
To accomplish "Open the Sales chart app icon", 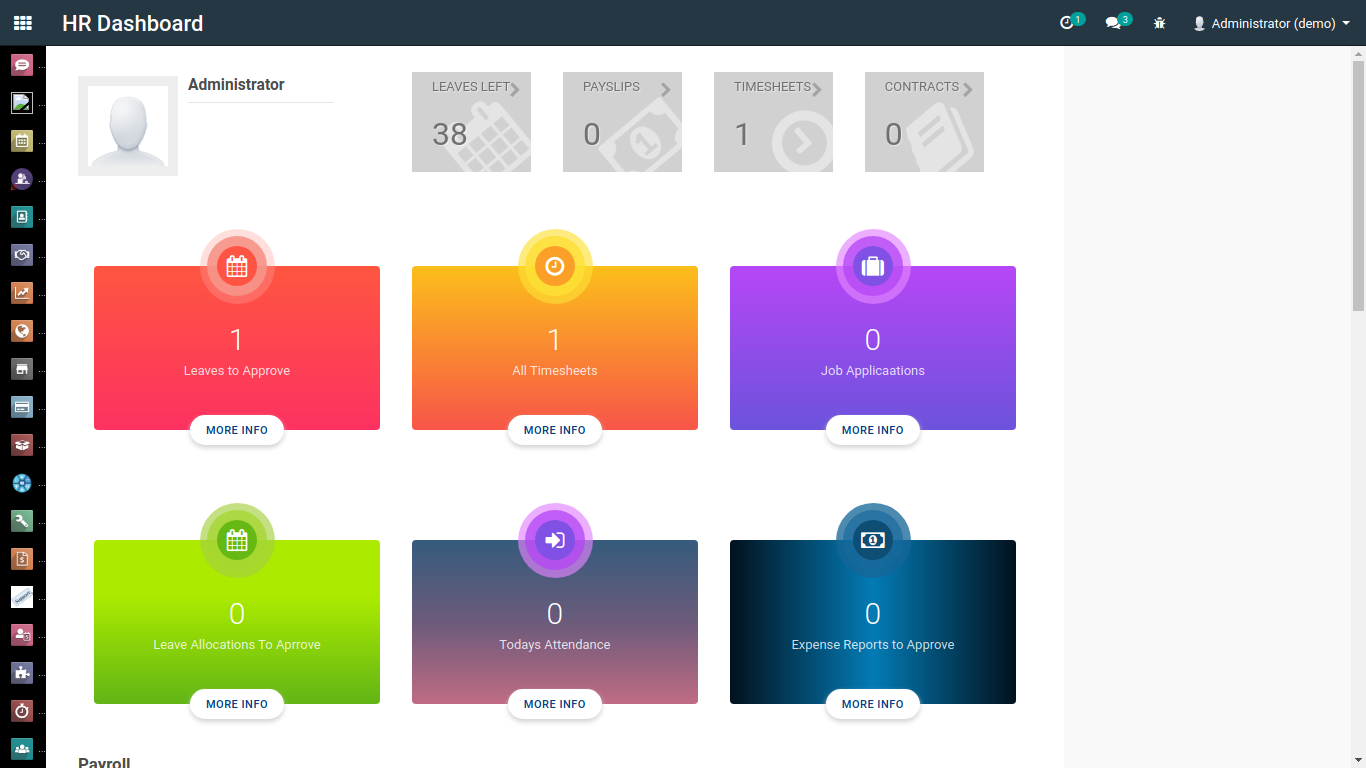I will click(22, 293).
